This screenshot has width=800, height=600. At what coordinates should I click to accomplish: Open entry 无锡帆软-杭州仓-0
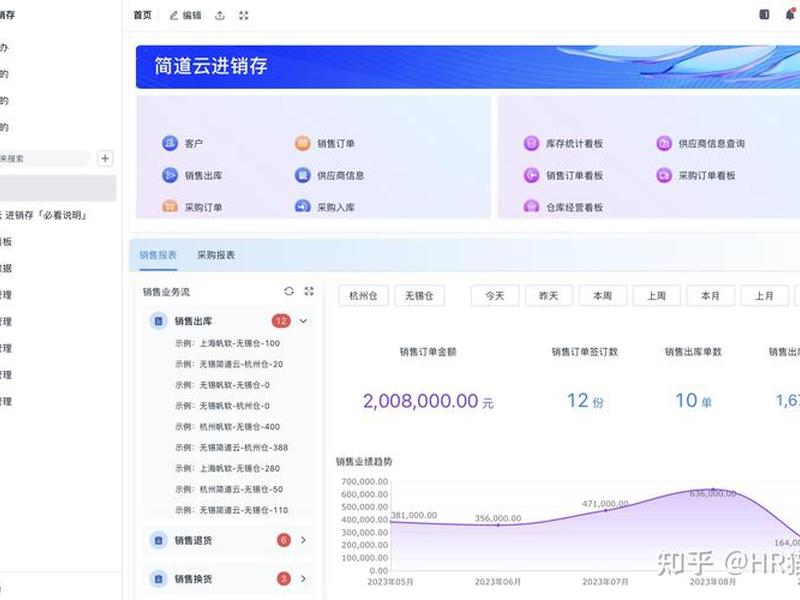coord(222,406)
